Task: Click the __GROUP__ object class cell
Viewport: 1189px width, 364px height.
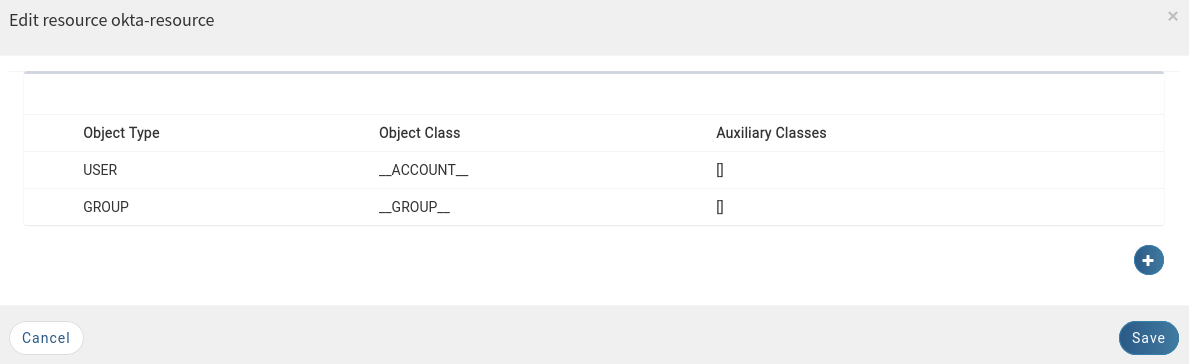Action: 414,206
